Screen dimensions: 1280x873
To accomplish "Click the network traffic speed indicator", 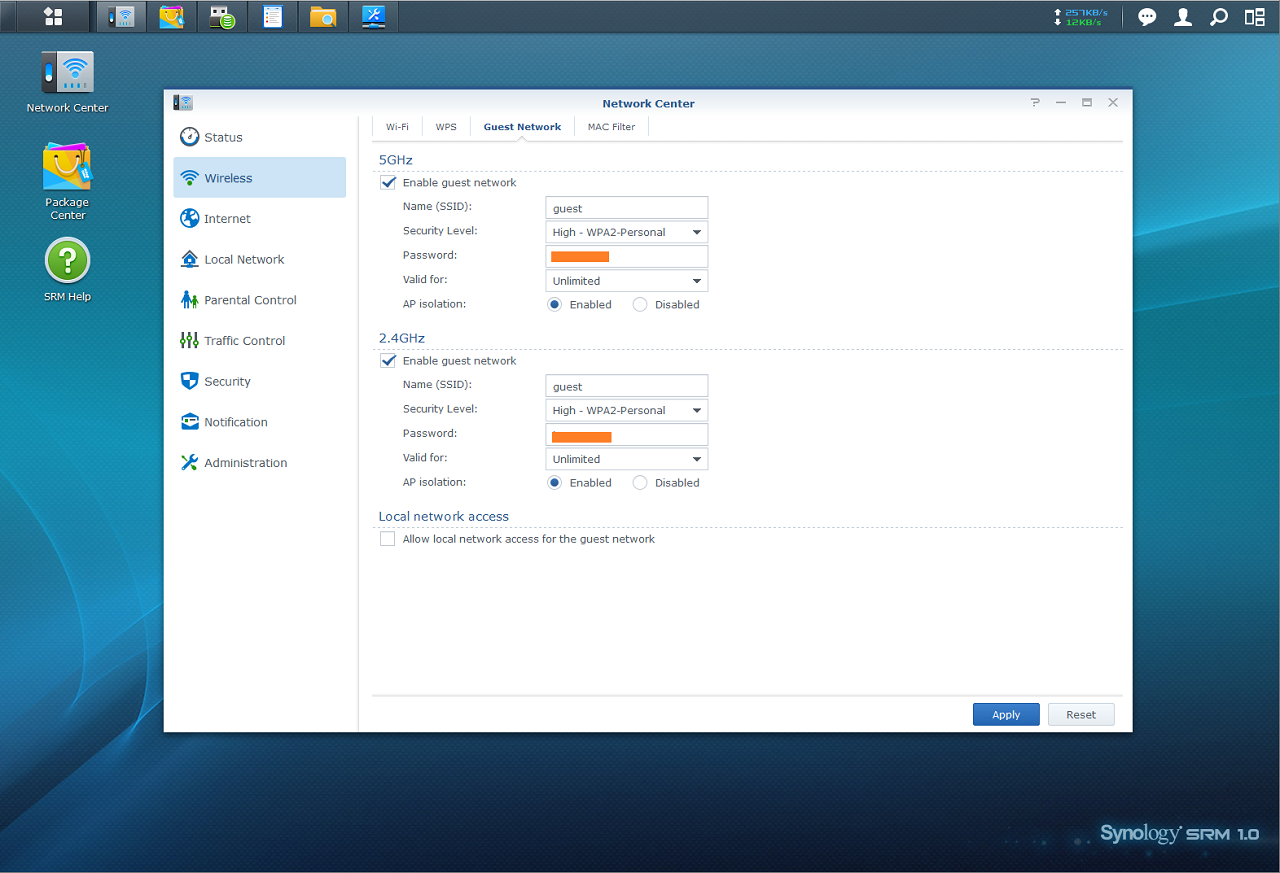I will pos(1080,17).
